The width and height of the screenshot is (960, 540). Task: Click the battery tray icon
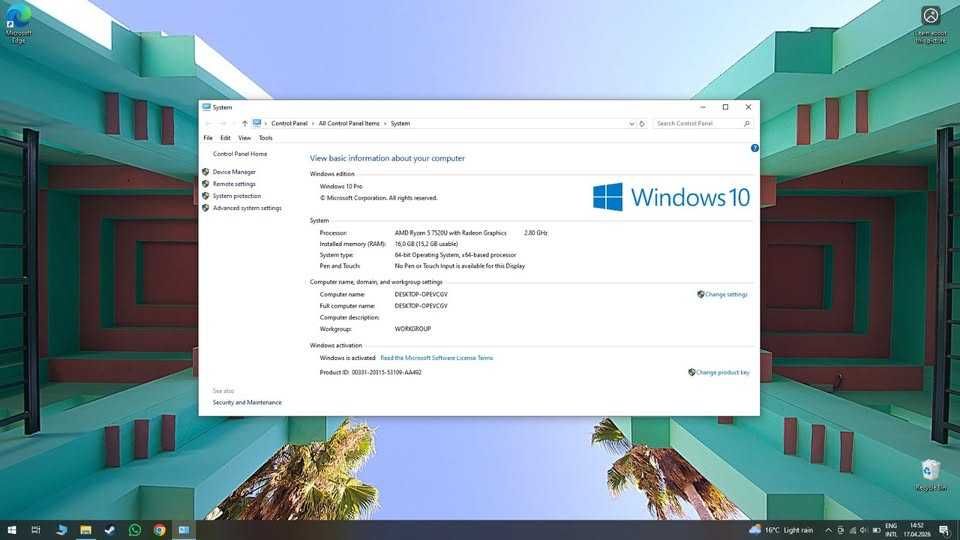(876, 530)
